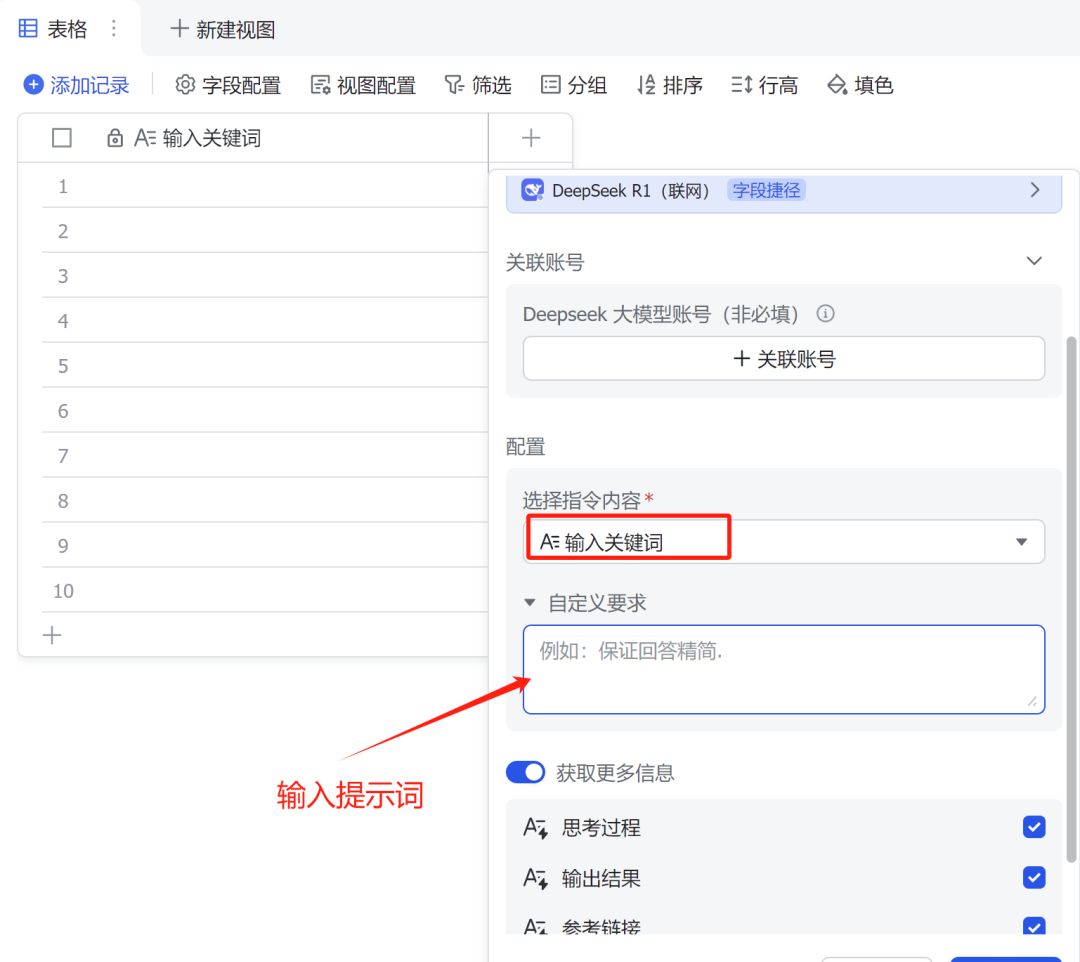Click the three-dot menu beside 表格 tab
Screen dimensions: 1080x962
coord(114,29)
